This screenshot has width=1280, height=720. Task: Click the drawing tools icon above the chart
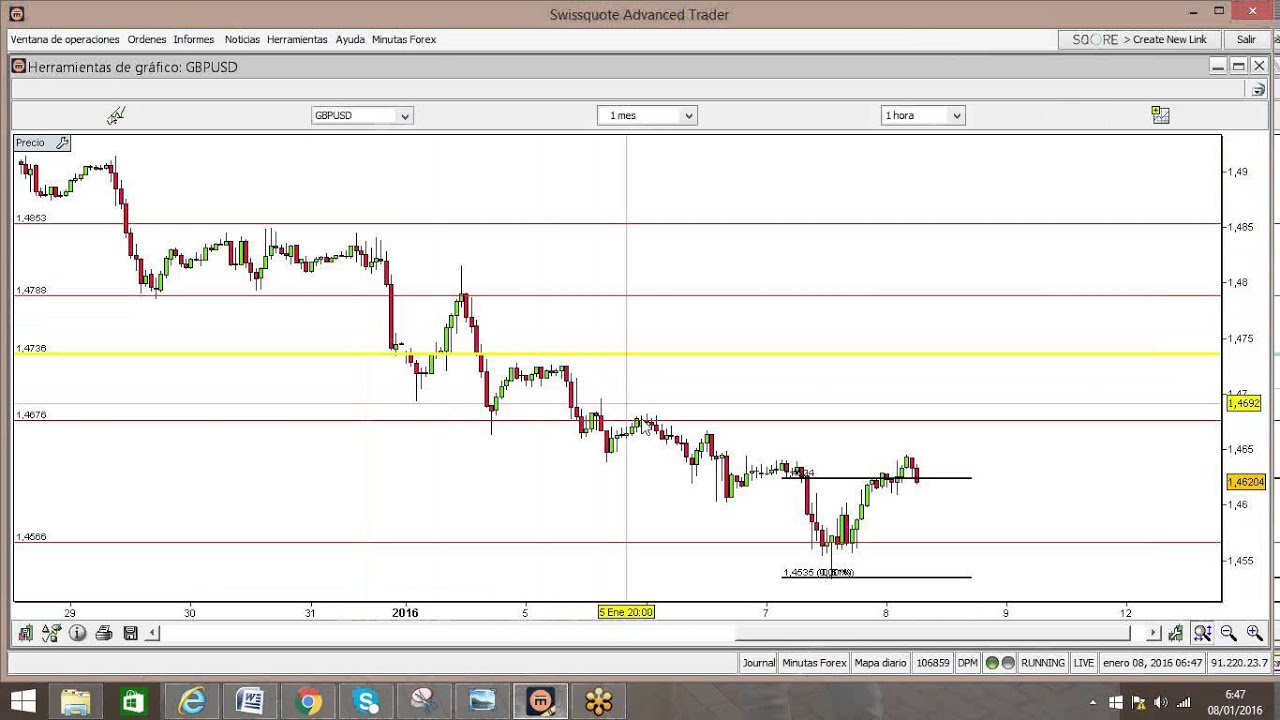tap(116, 115)
